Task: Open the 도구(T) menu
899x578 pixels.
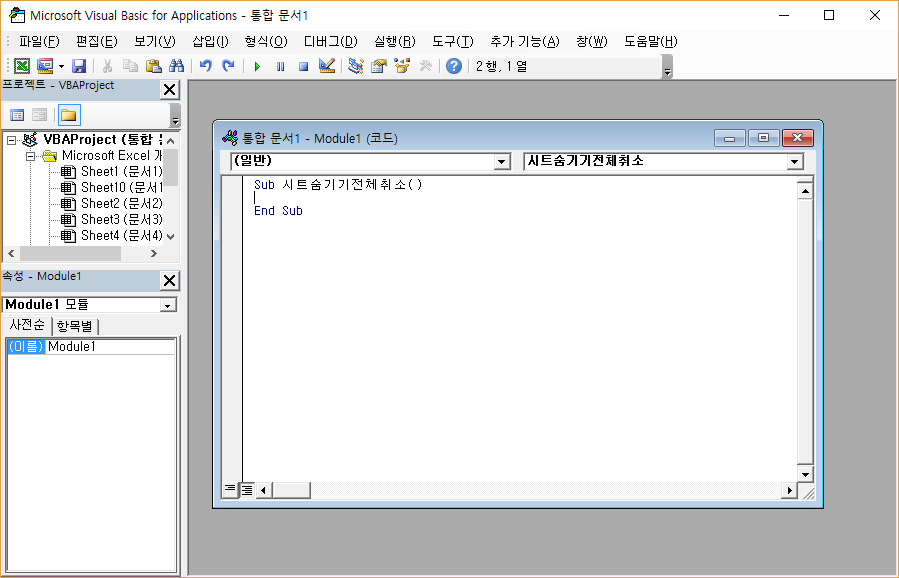Action: [x=452, y=41]
